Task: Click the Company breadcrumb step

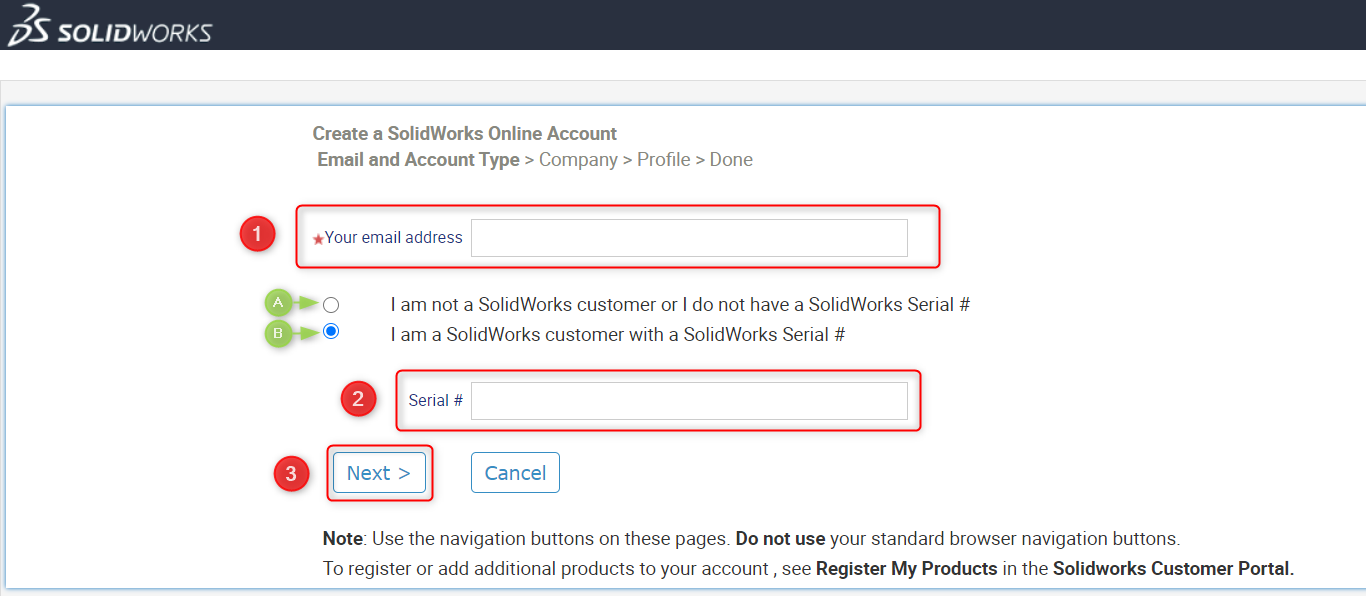Action: click(x=578, y=159)
